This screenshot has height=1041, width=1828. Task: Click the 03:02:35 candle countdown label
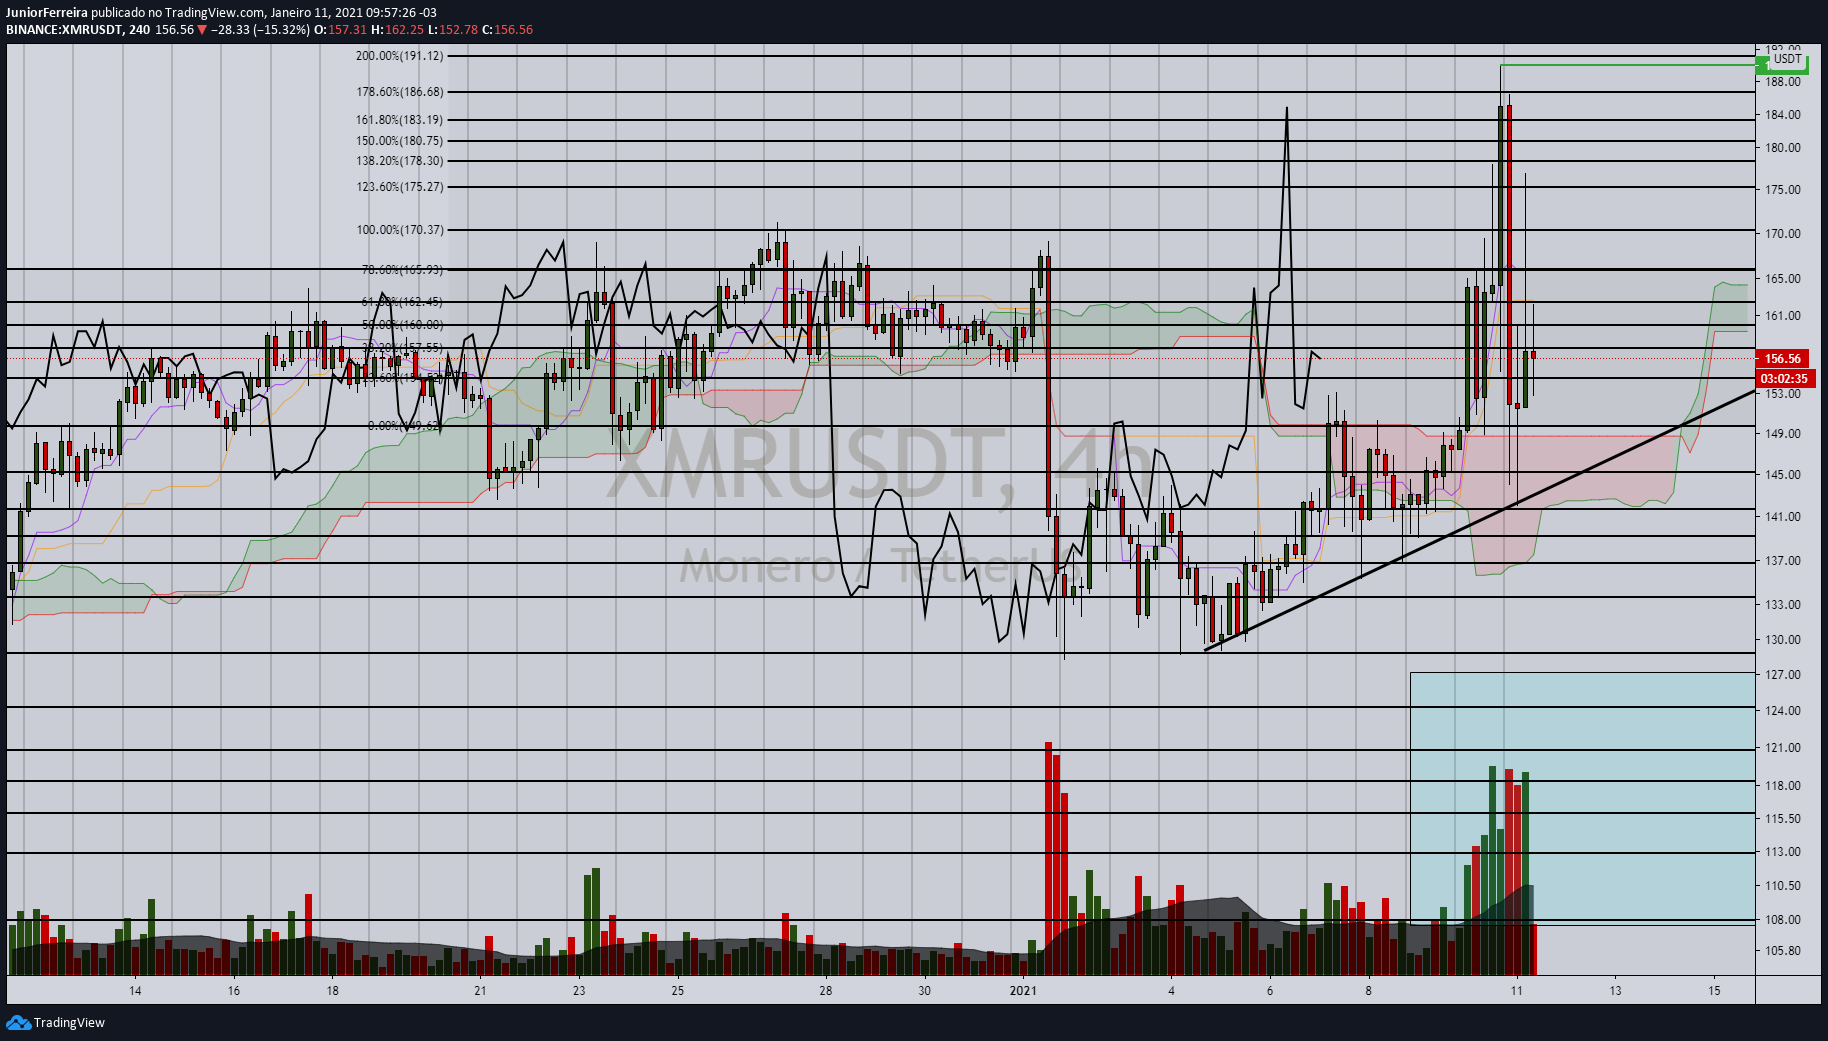(x=1786, y=379)
